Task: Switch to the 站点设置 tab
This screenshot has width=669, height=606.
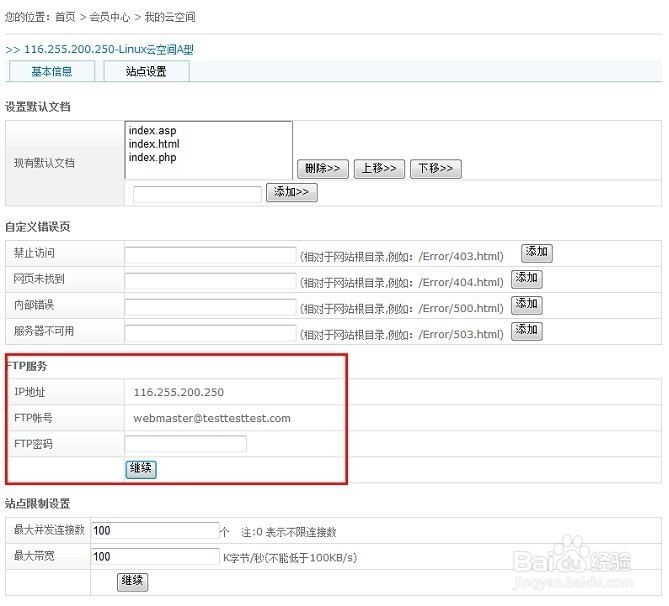Action: [x=146, y=71]
